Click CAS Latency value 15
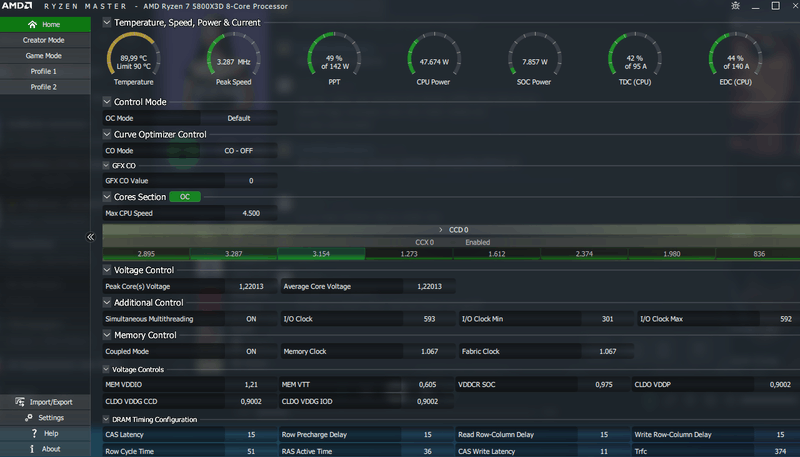 (251, 435)
